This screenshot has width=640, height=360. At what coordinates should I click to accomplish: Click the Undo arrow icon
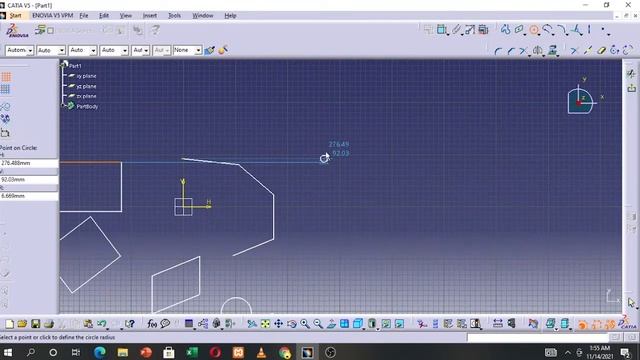(x=102, y=324)
